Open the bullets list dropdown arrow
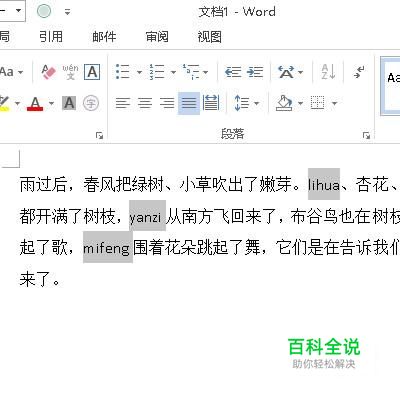400x400 pixels. (139, 72)
